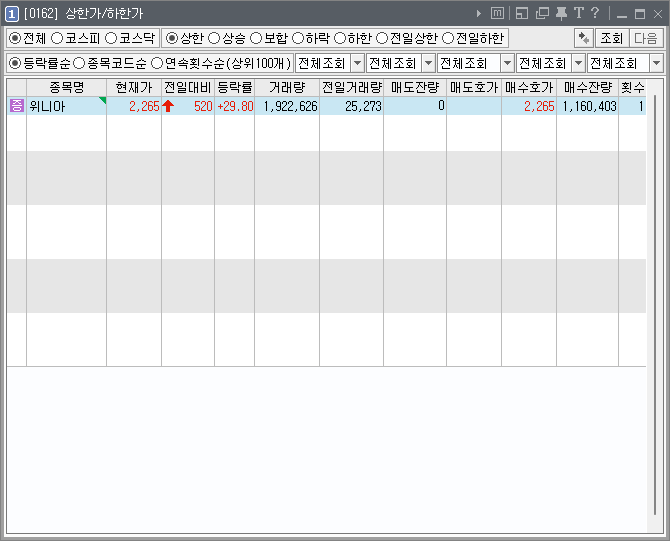This screenshot has height=541, width=670.
Task: Click the 전일대비 column header
Action: [188, 88]
